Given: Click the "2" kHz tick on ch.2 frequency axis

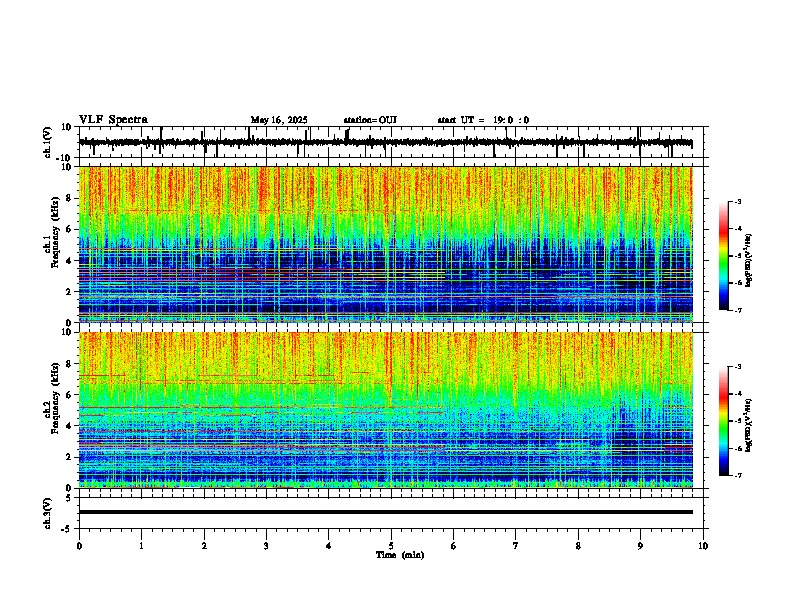Looking at the screenshot, I should [x=69, y=456].
